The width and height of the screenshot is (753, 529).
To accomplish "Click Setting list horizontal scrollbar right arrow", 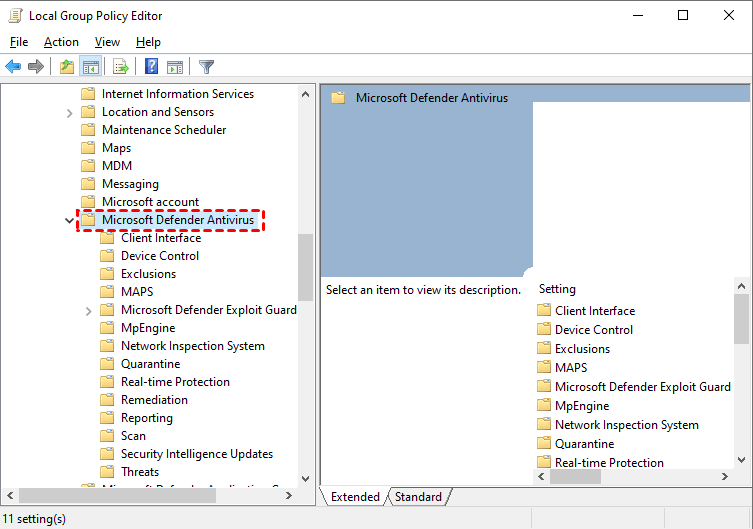I will pos(725,476).
